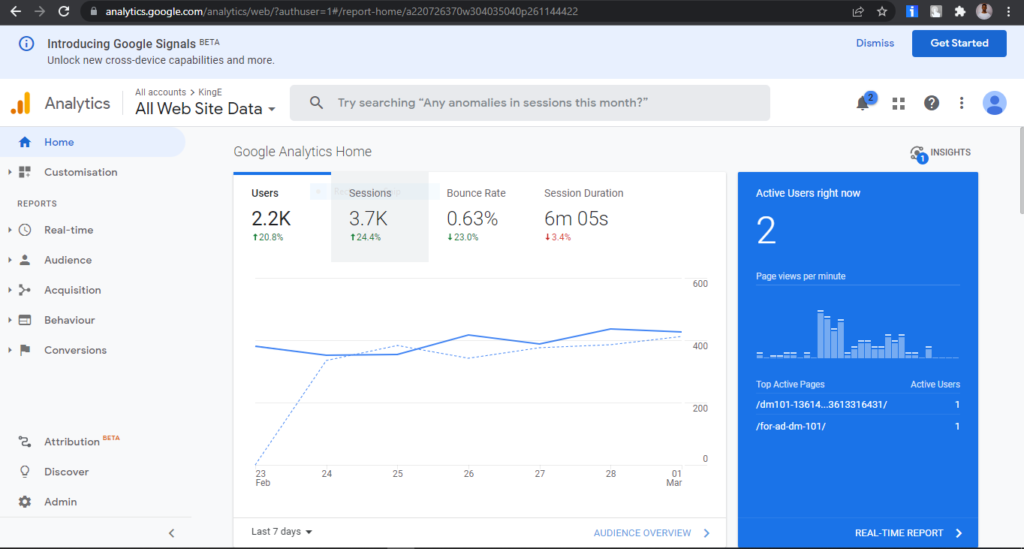The height and width of the screenshot is (549, 1024).
Task: Click the Discover lightbulb icon
Action: (x=25, y=471)
